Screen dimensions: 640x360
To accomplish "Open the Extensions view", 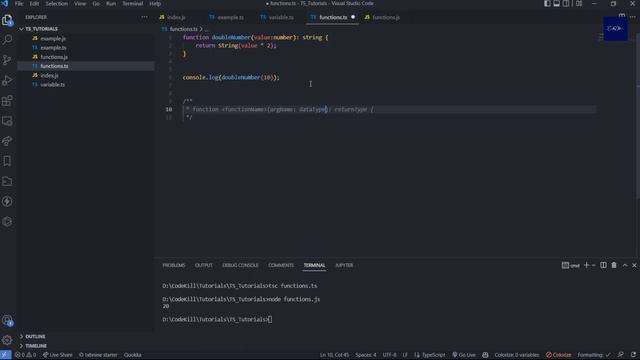I will click(7, 101).
